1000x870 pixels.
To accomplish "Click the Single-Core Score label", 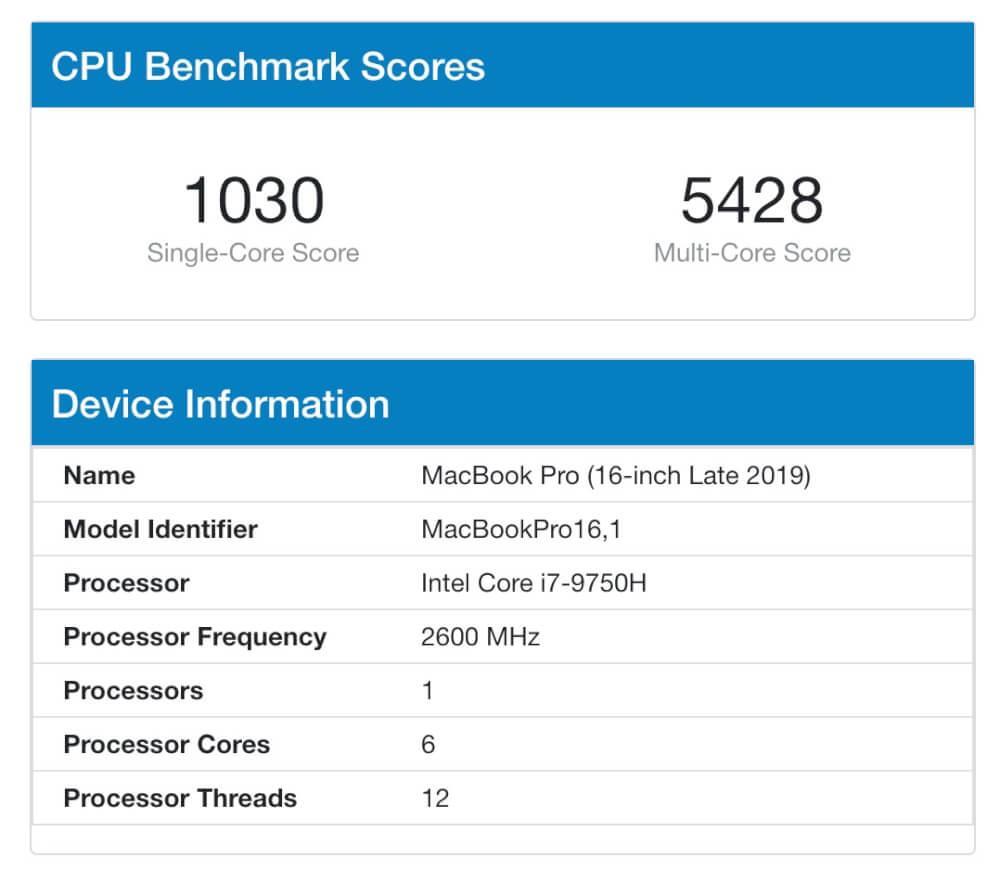I will coord(253,253).
